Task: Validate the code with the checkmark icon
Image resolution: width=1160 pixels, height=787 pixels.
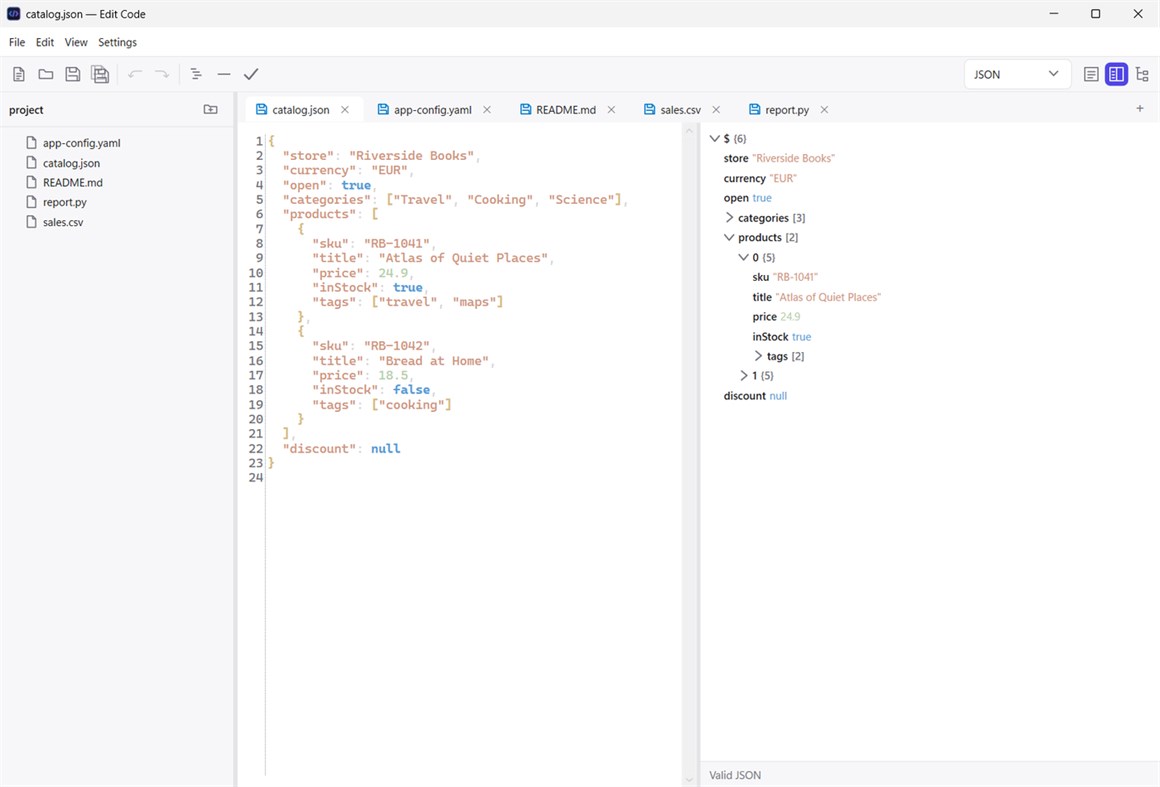Action: click(252, 74)
